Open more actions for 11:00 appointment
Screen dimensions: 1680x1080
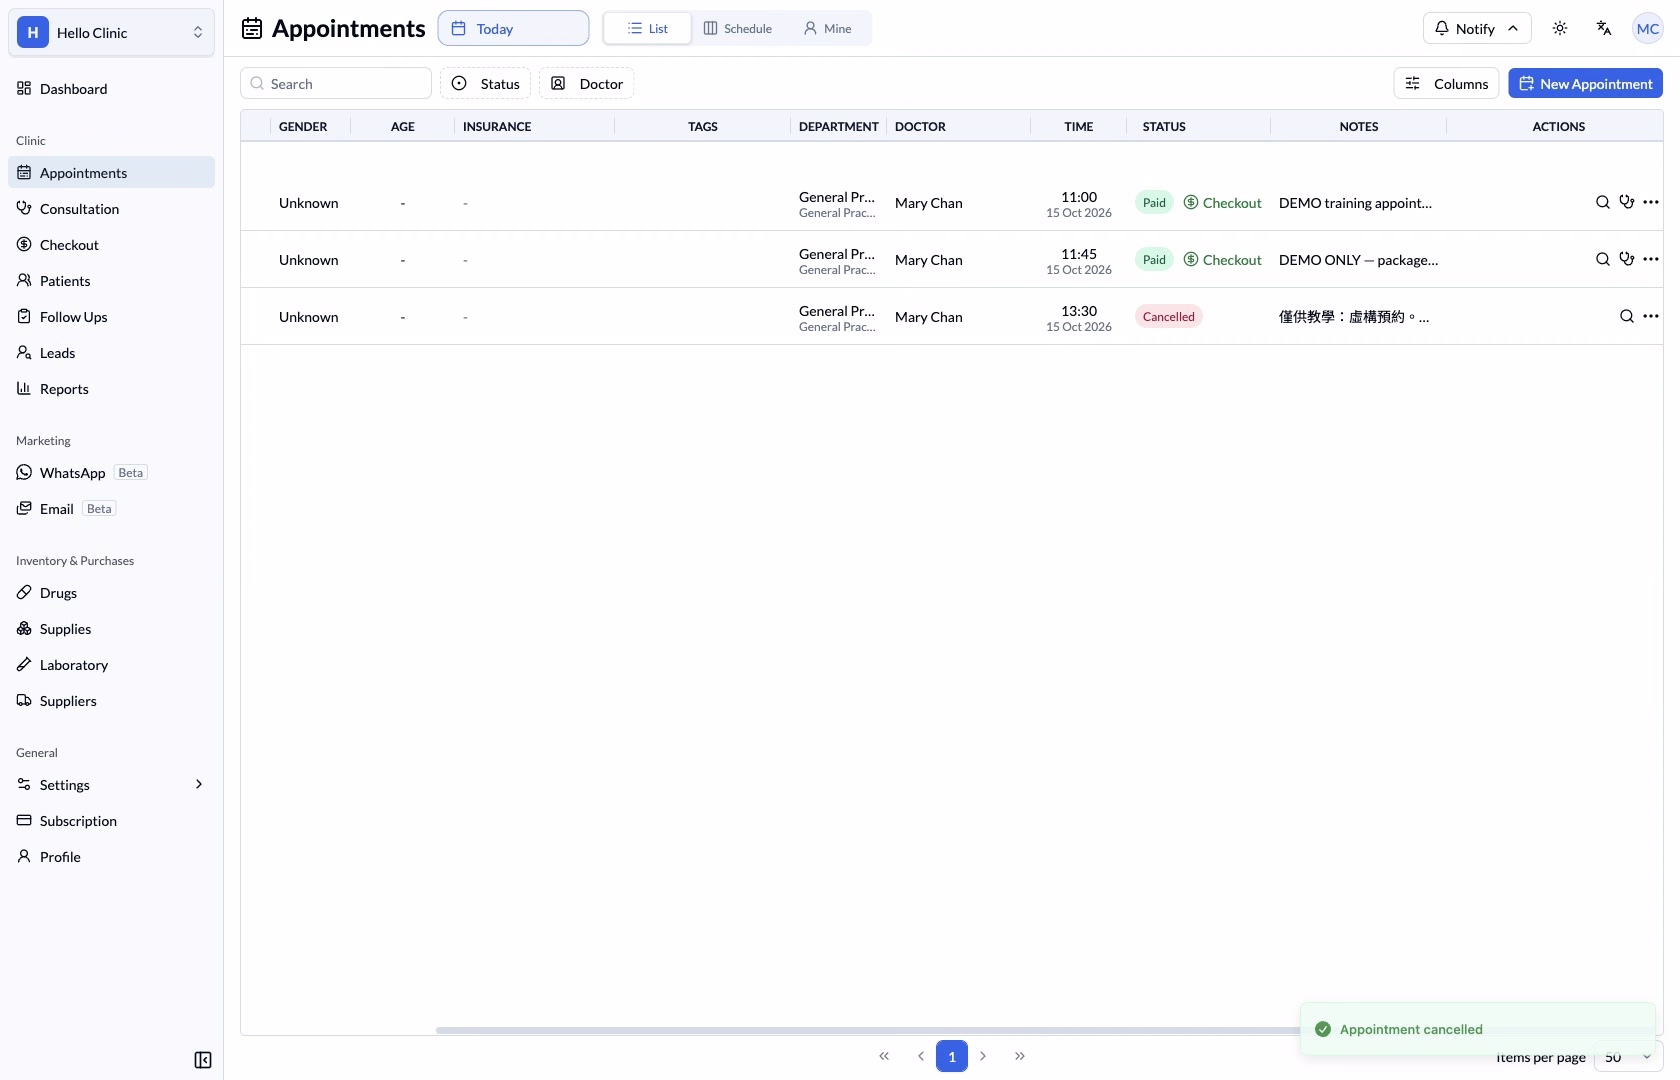(x=1651, y=202)
